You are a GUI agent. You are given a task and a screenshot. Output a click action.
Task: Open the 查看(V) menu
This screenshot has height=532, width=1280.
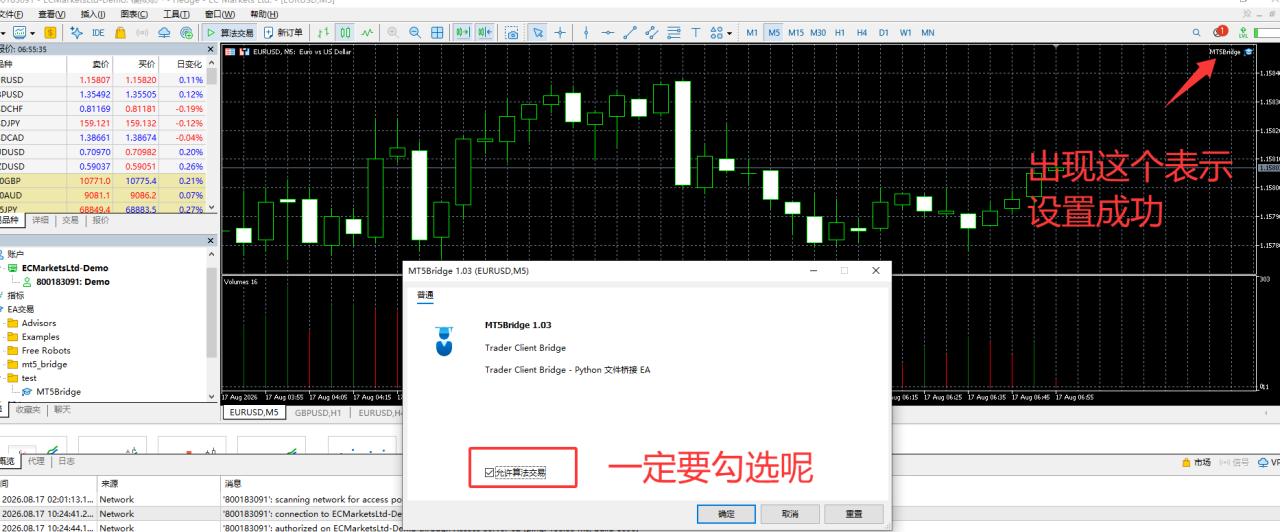[x=52, y=15]
